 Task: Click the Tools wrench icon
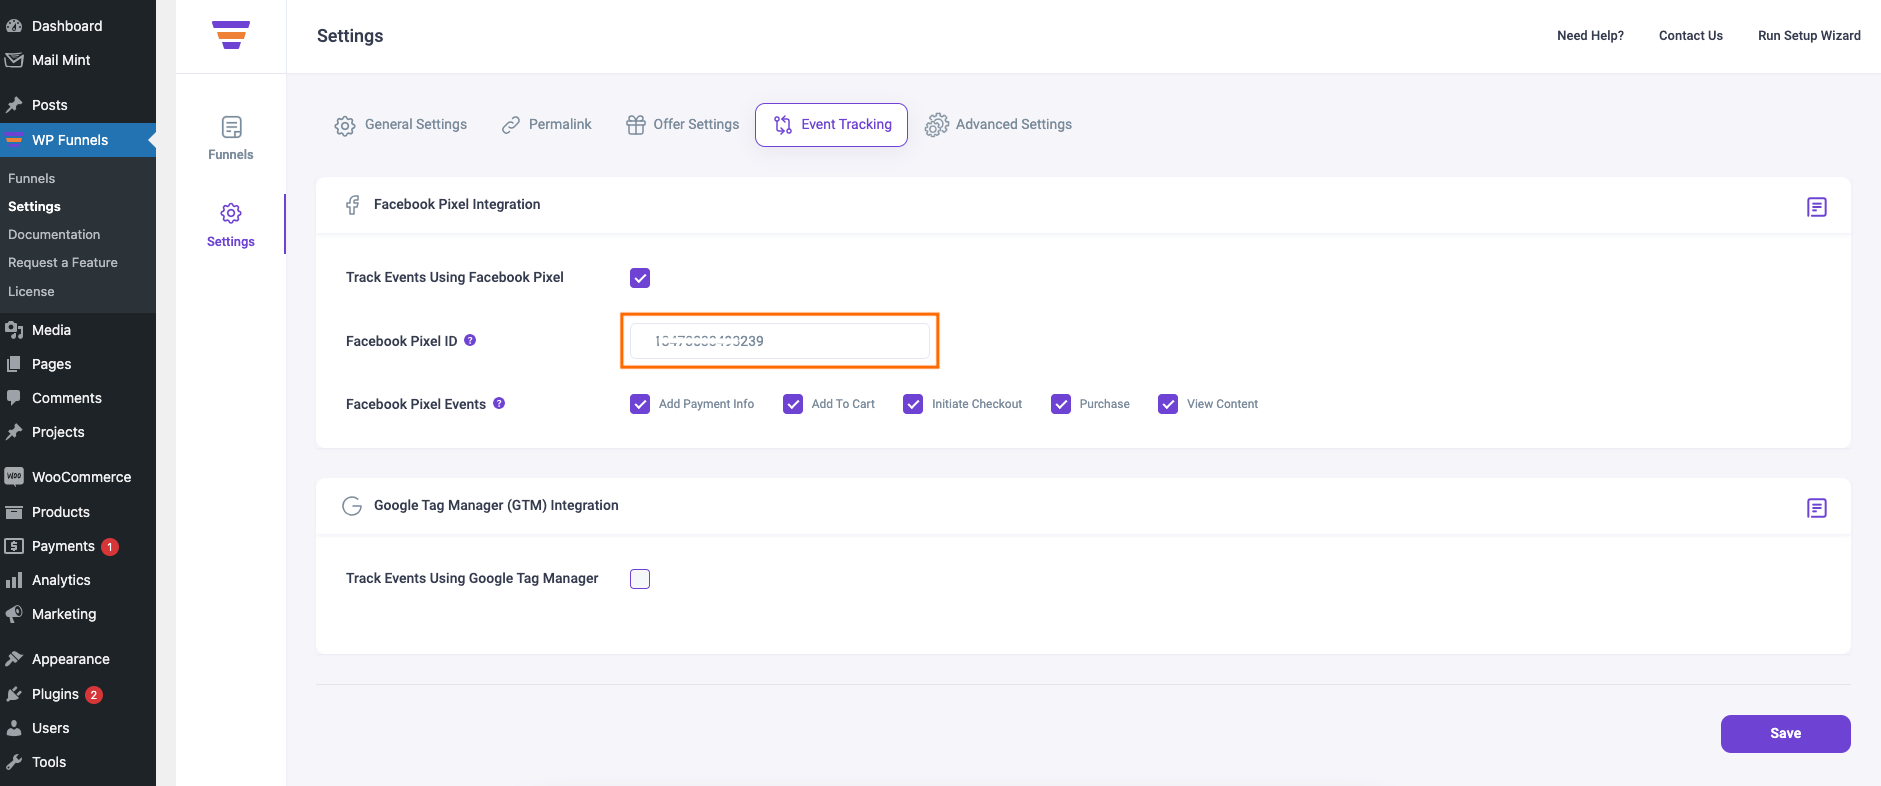[14, 762]
